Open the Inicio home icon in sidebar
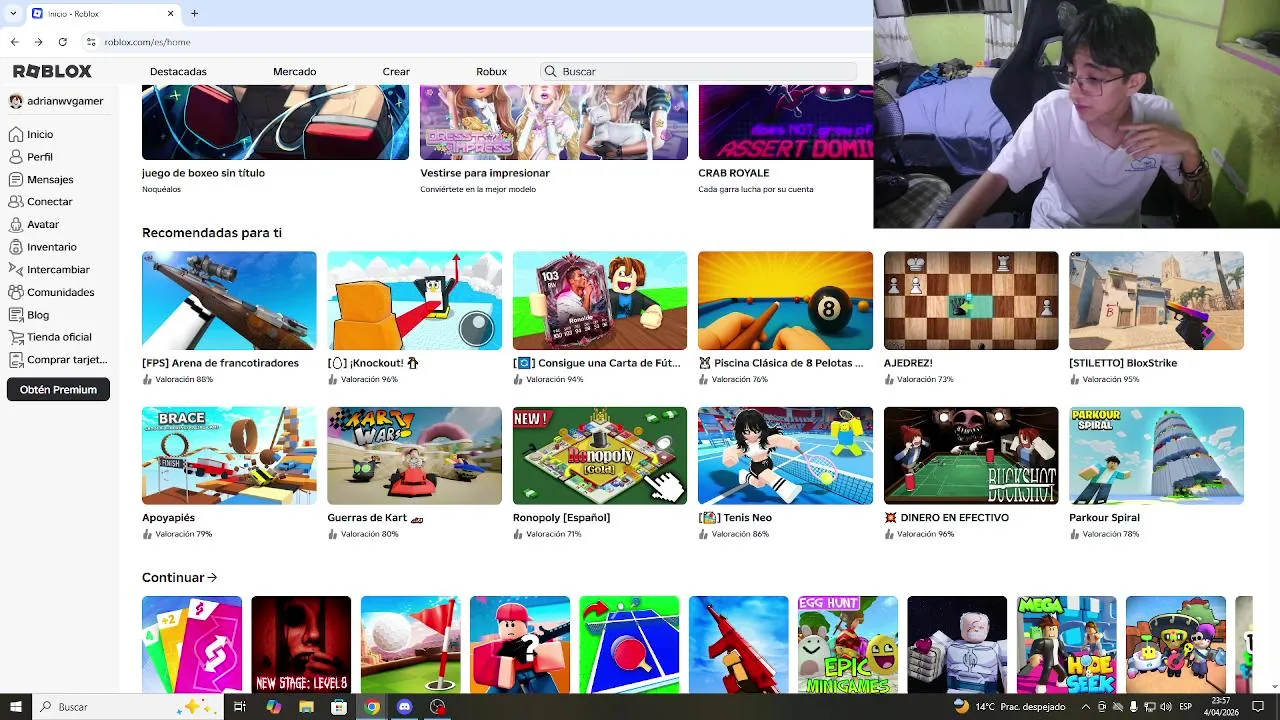The width and height of the screenshot is (1280, 720). tap(16, 134)
